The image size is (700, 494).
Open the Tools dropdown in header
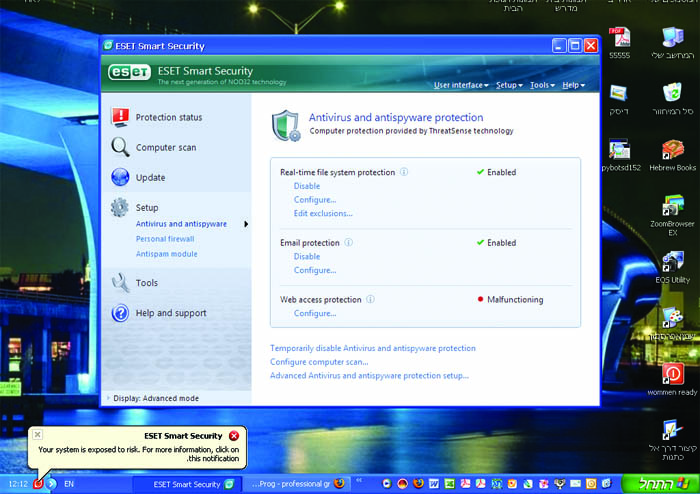[542, 85]
